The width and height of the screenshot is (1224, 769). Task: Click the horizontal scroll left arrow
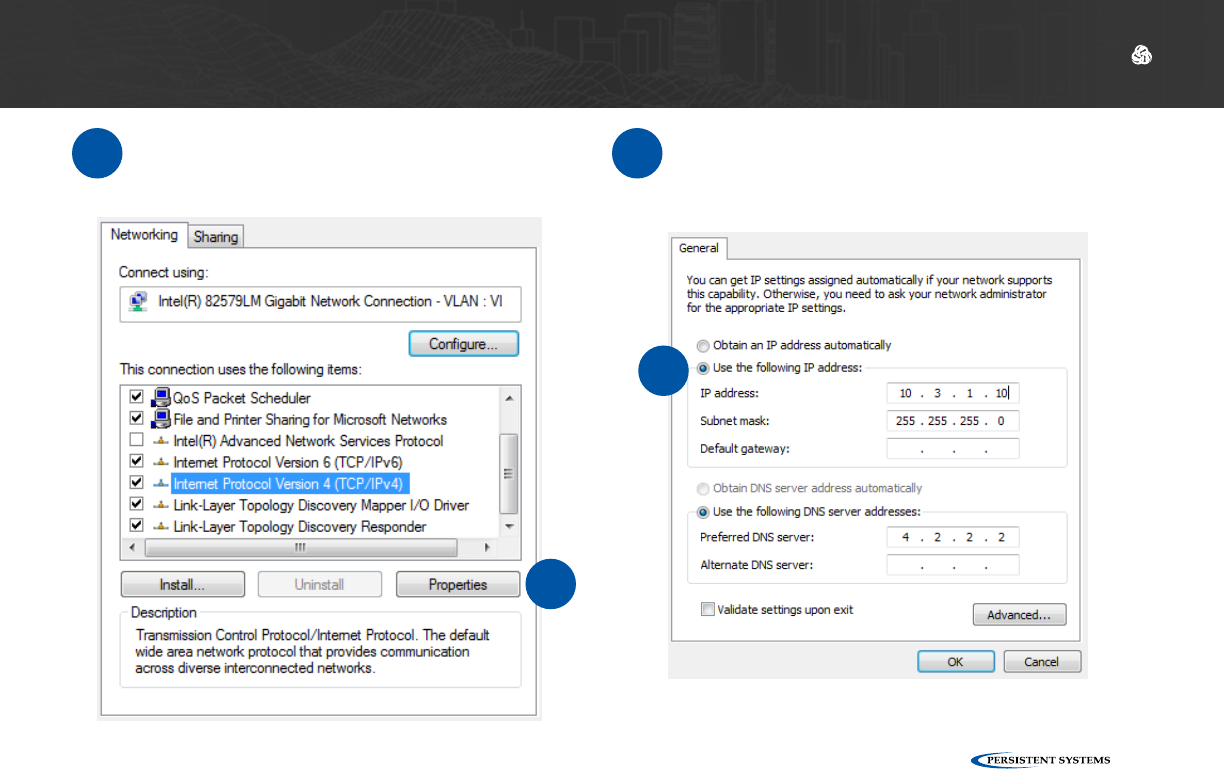tap(131, 548)
